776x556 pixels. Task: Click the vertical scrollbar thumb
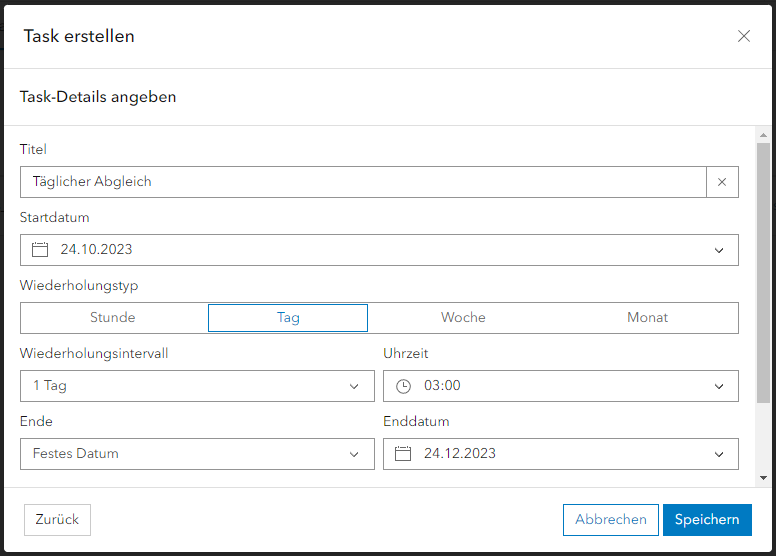[763, 273]
